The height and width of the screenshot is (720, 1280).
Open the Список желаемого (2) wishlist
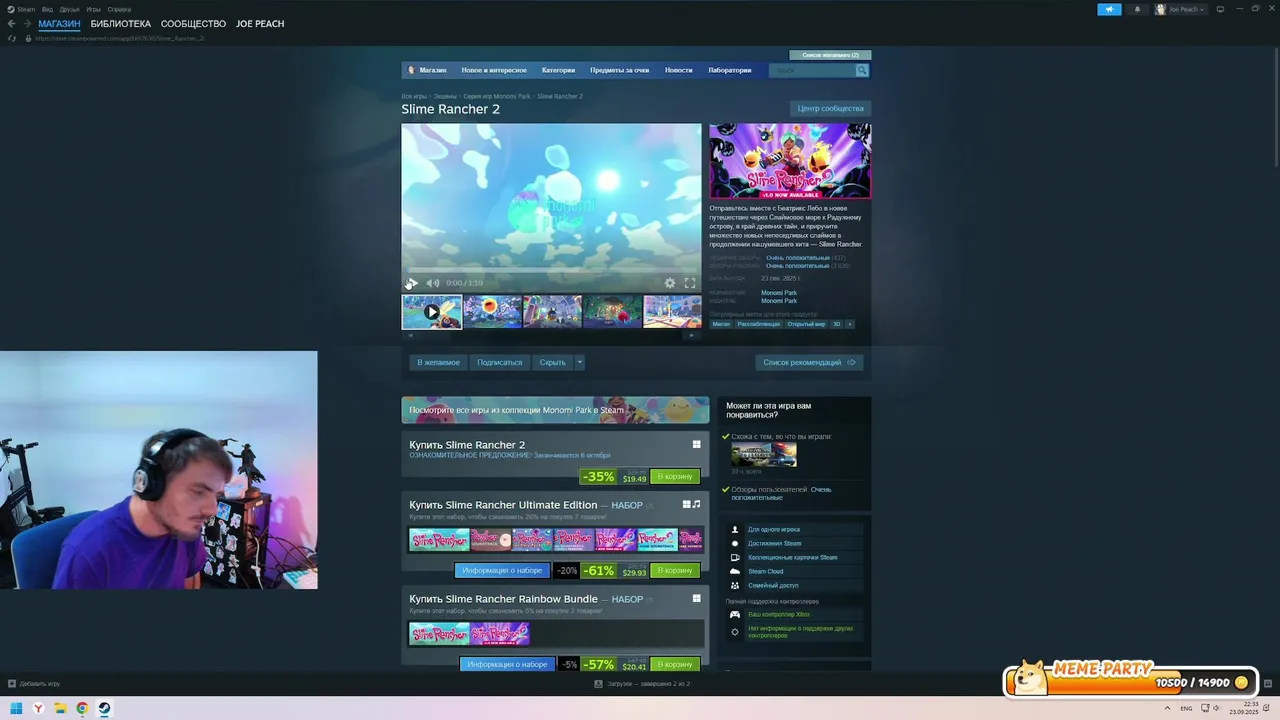pyautogui.click(x=830, y=55)
